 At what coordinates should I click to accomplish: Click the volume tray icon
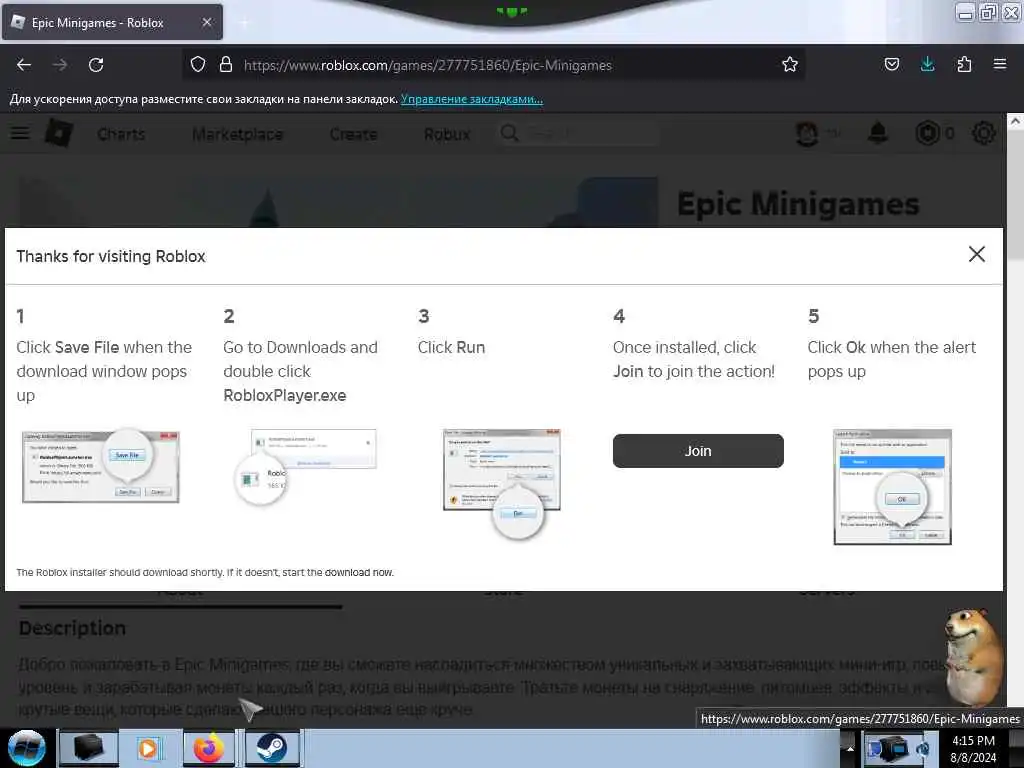click(923, 749)
